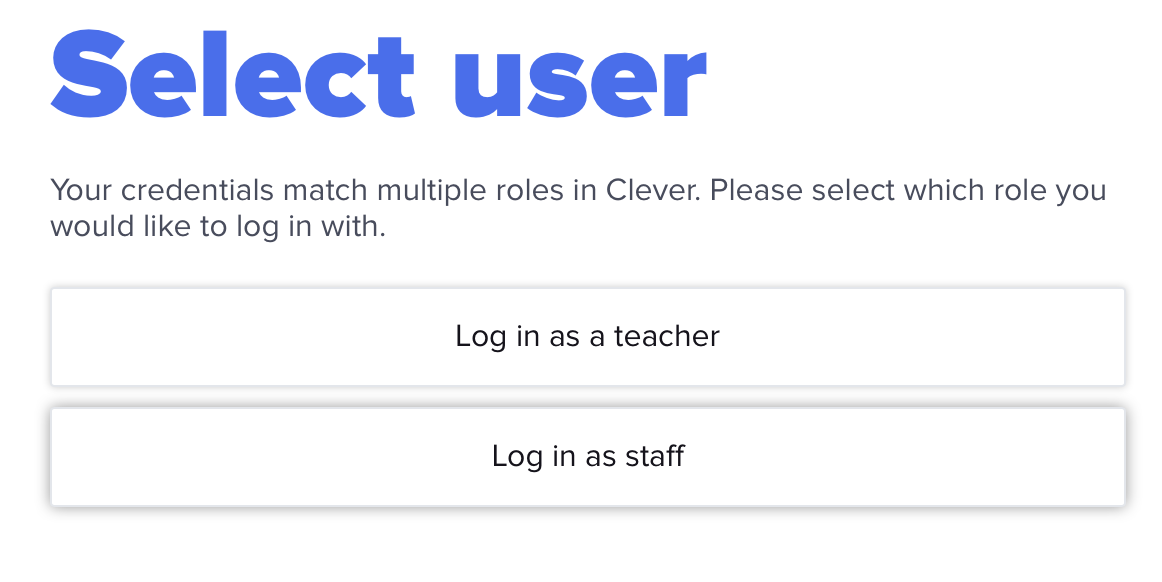Sign in using the staff account
The height and width of the screenshot is (582, 1162).
click(x=587, y=457)
